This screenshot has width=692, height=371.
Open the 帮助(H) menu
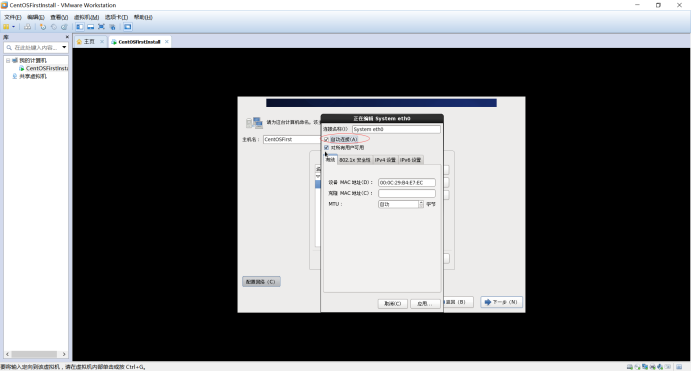pos(143,17)
